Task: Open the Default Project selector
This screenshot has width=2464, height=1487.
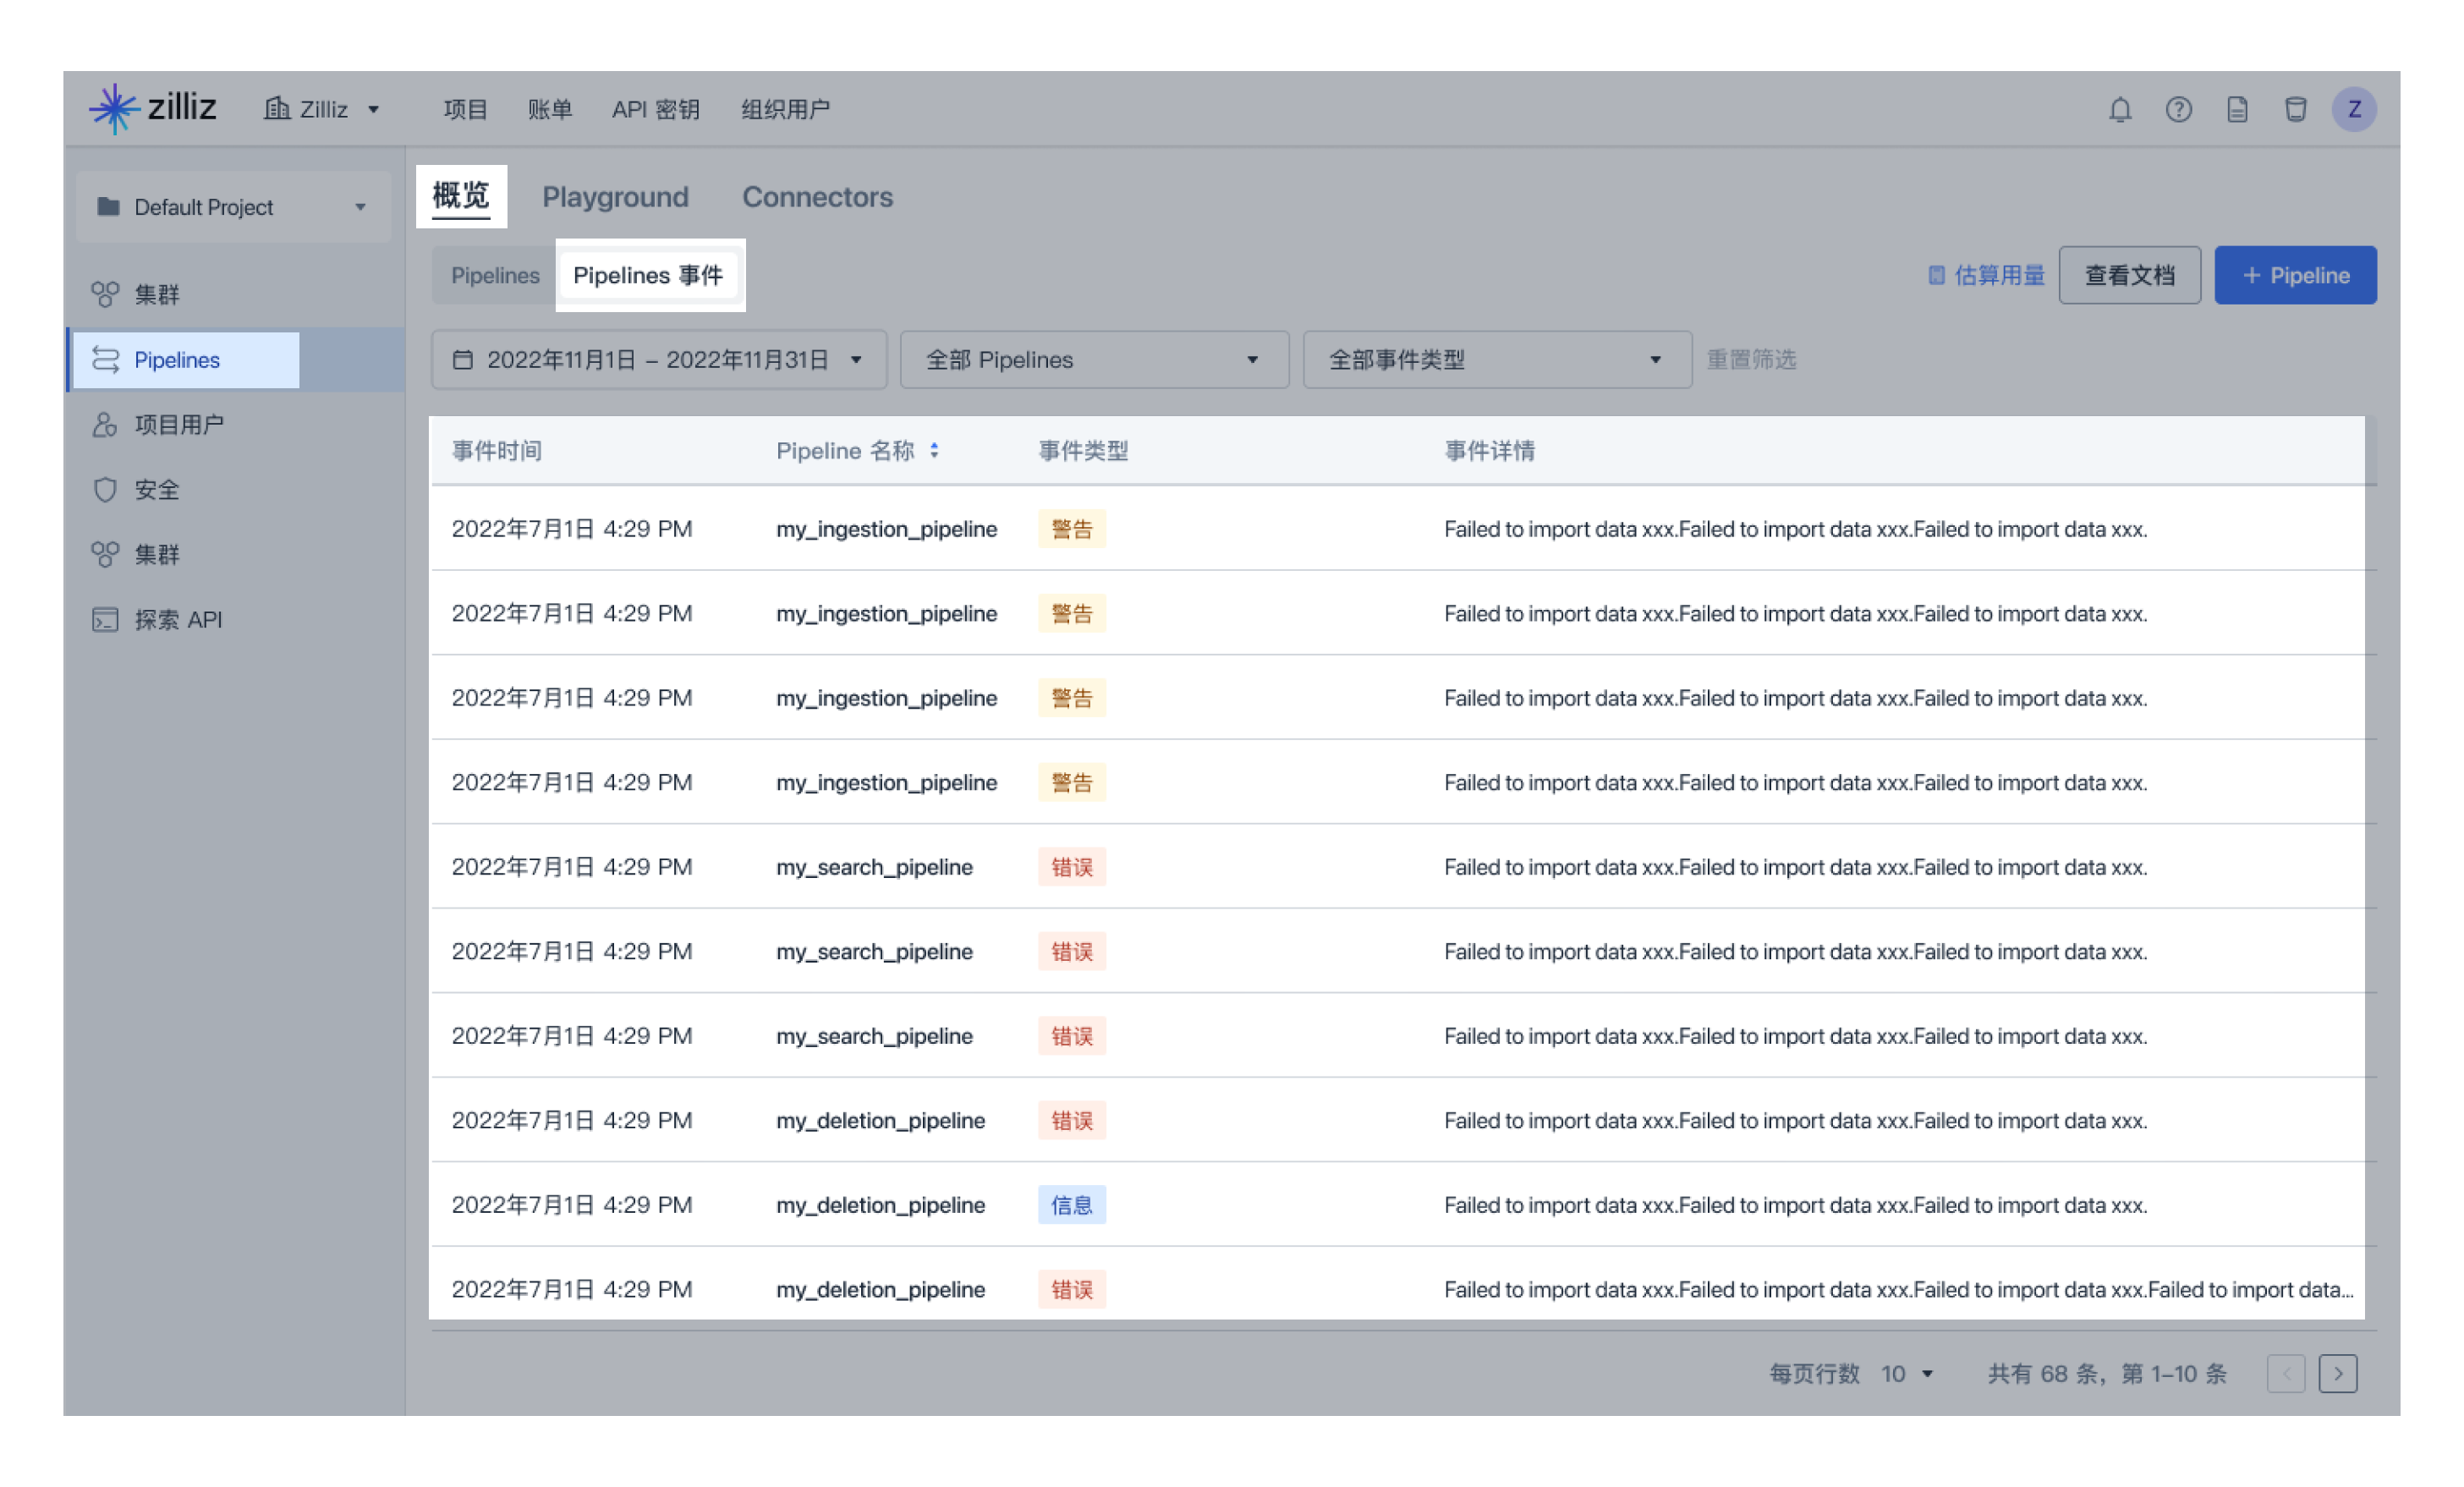Action: point(233,207)
